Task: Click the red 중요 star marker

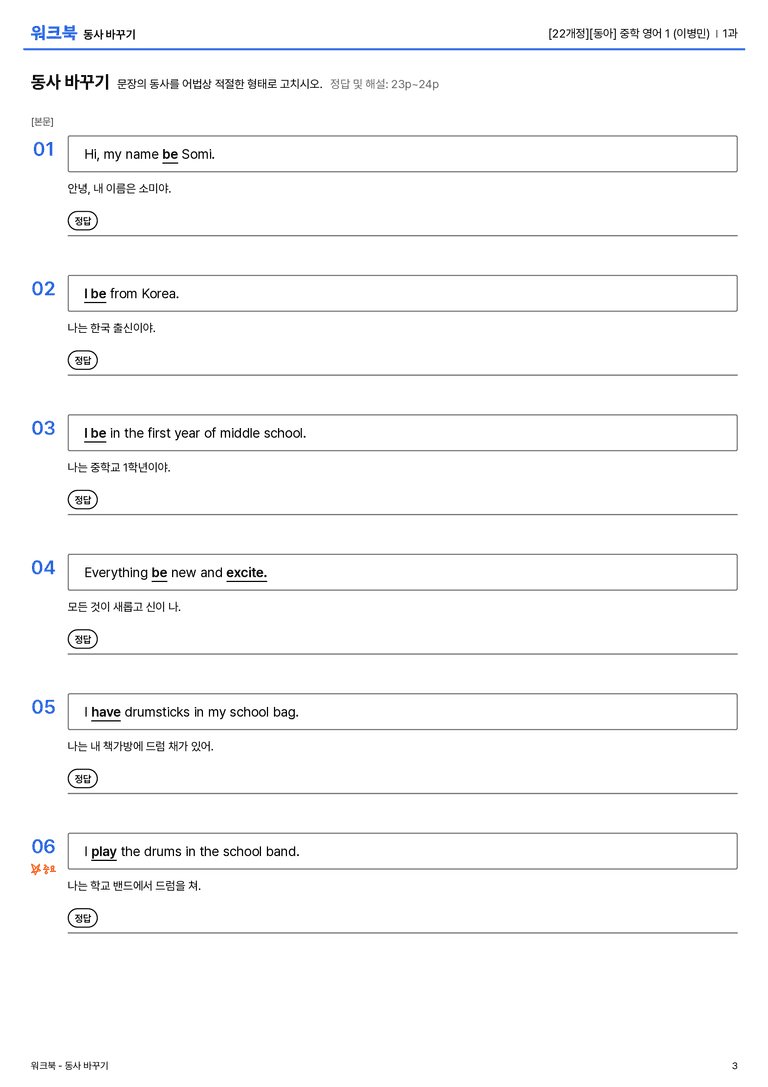Action: coord(43,869)
